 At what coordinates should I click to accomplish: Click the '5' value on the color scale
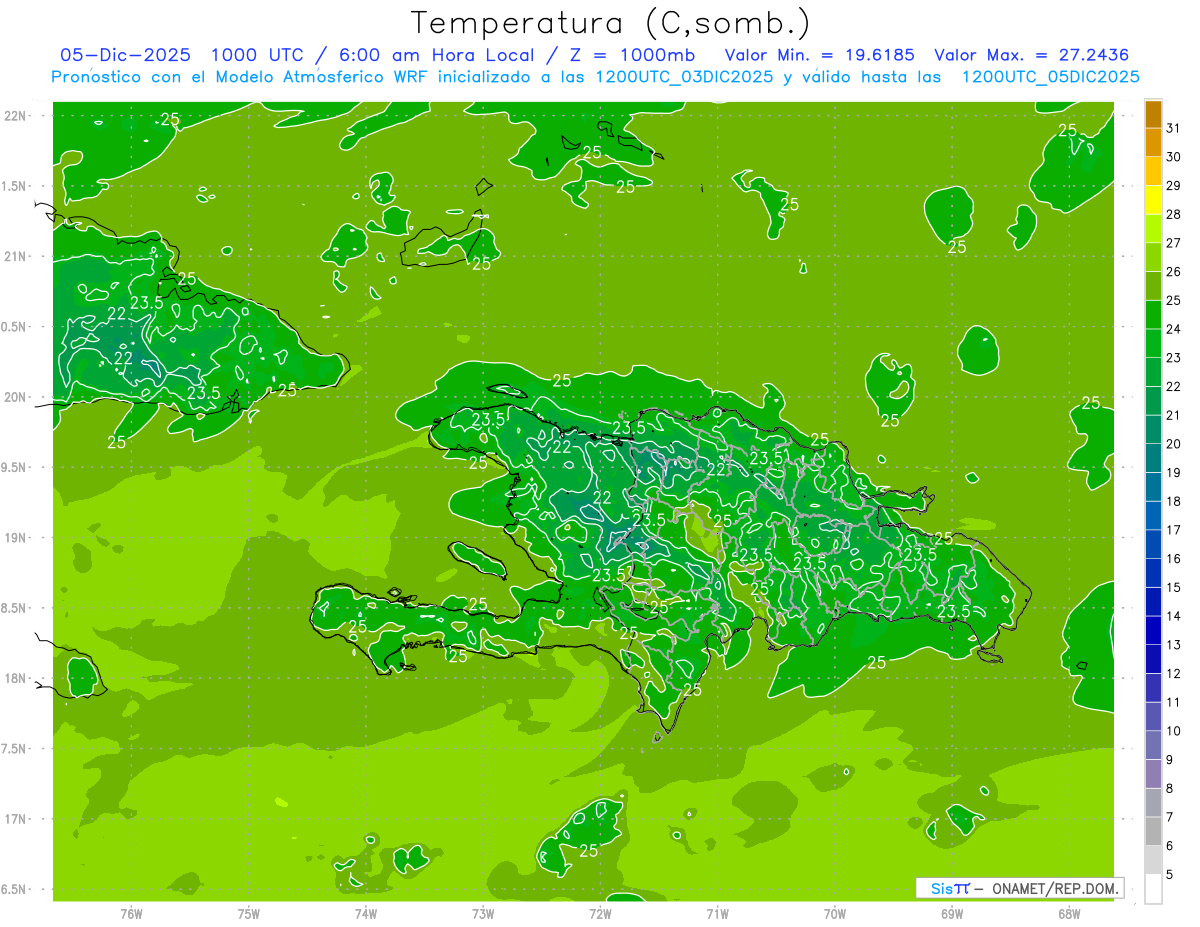point(1169,874)
